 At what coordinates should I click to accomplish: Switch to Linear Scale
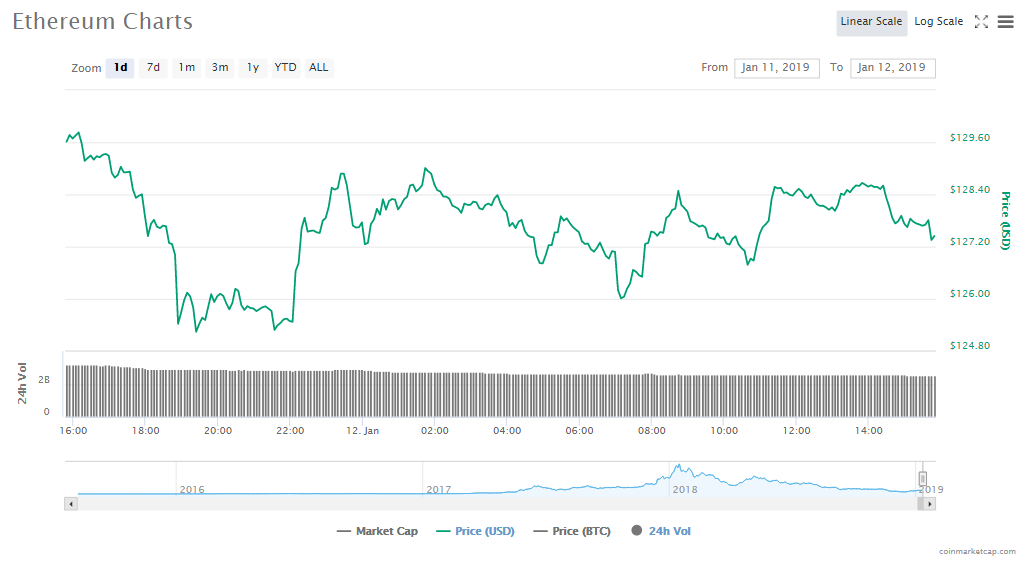pos(871,22)
